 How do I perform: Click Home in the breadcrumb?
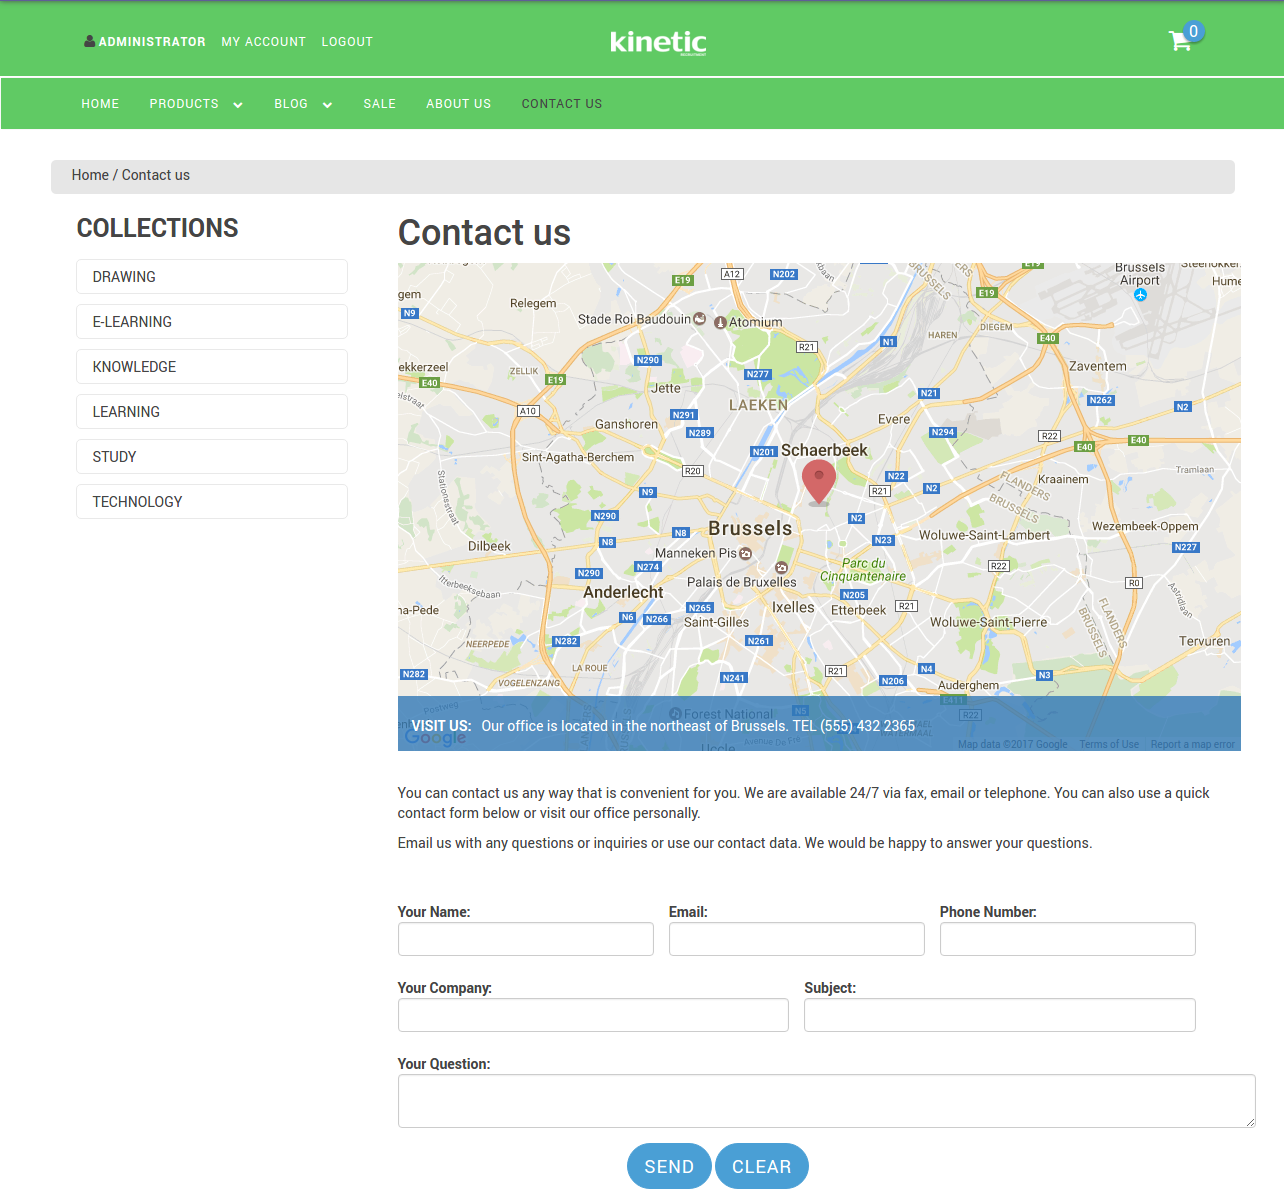pos(90,175)
